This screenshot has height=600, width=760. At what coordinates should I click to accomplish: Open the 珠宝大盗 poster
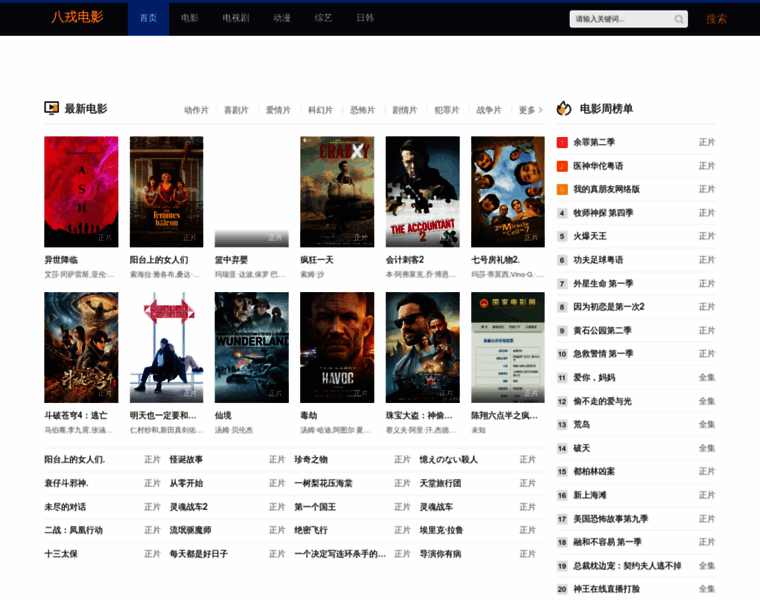coord(423,347)
